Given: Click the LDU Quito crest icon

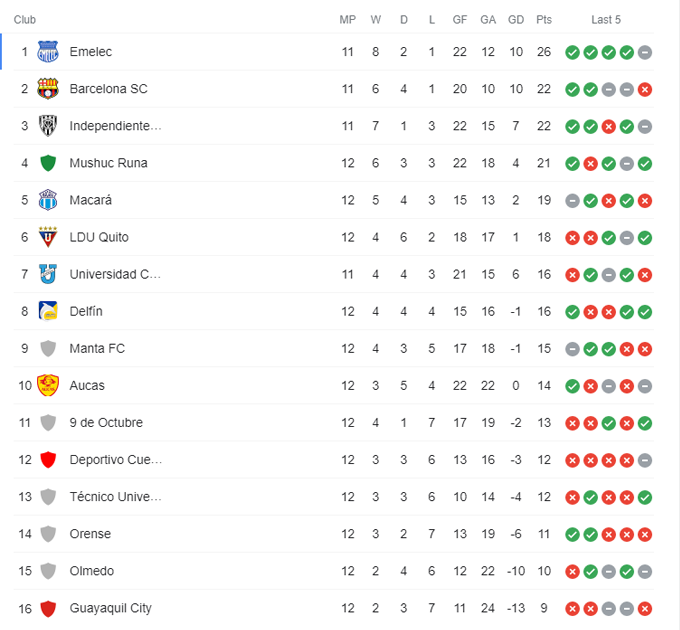Looking at the screenshot, I should [48, 237].
